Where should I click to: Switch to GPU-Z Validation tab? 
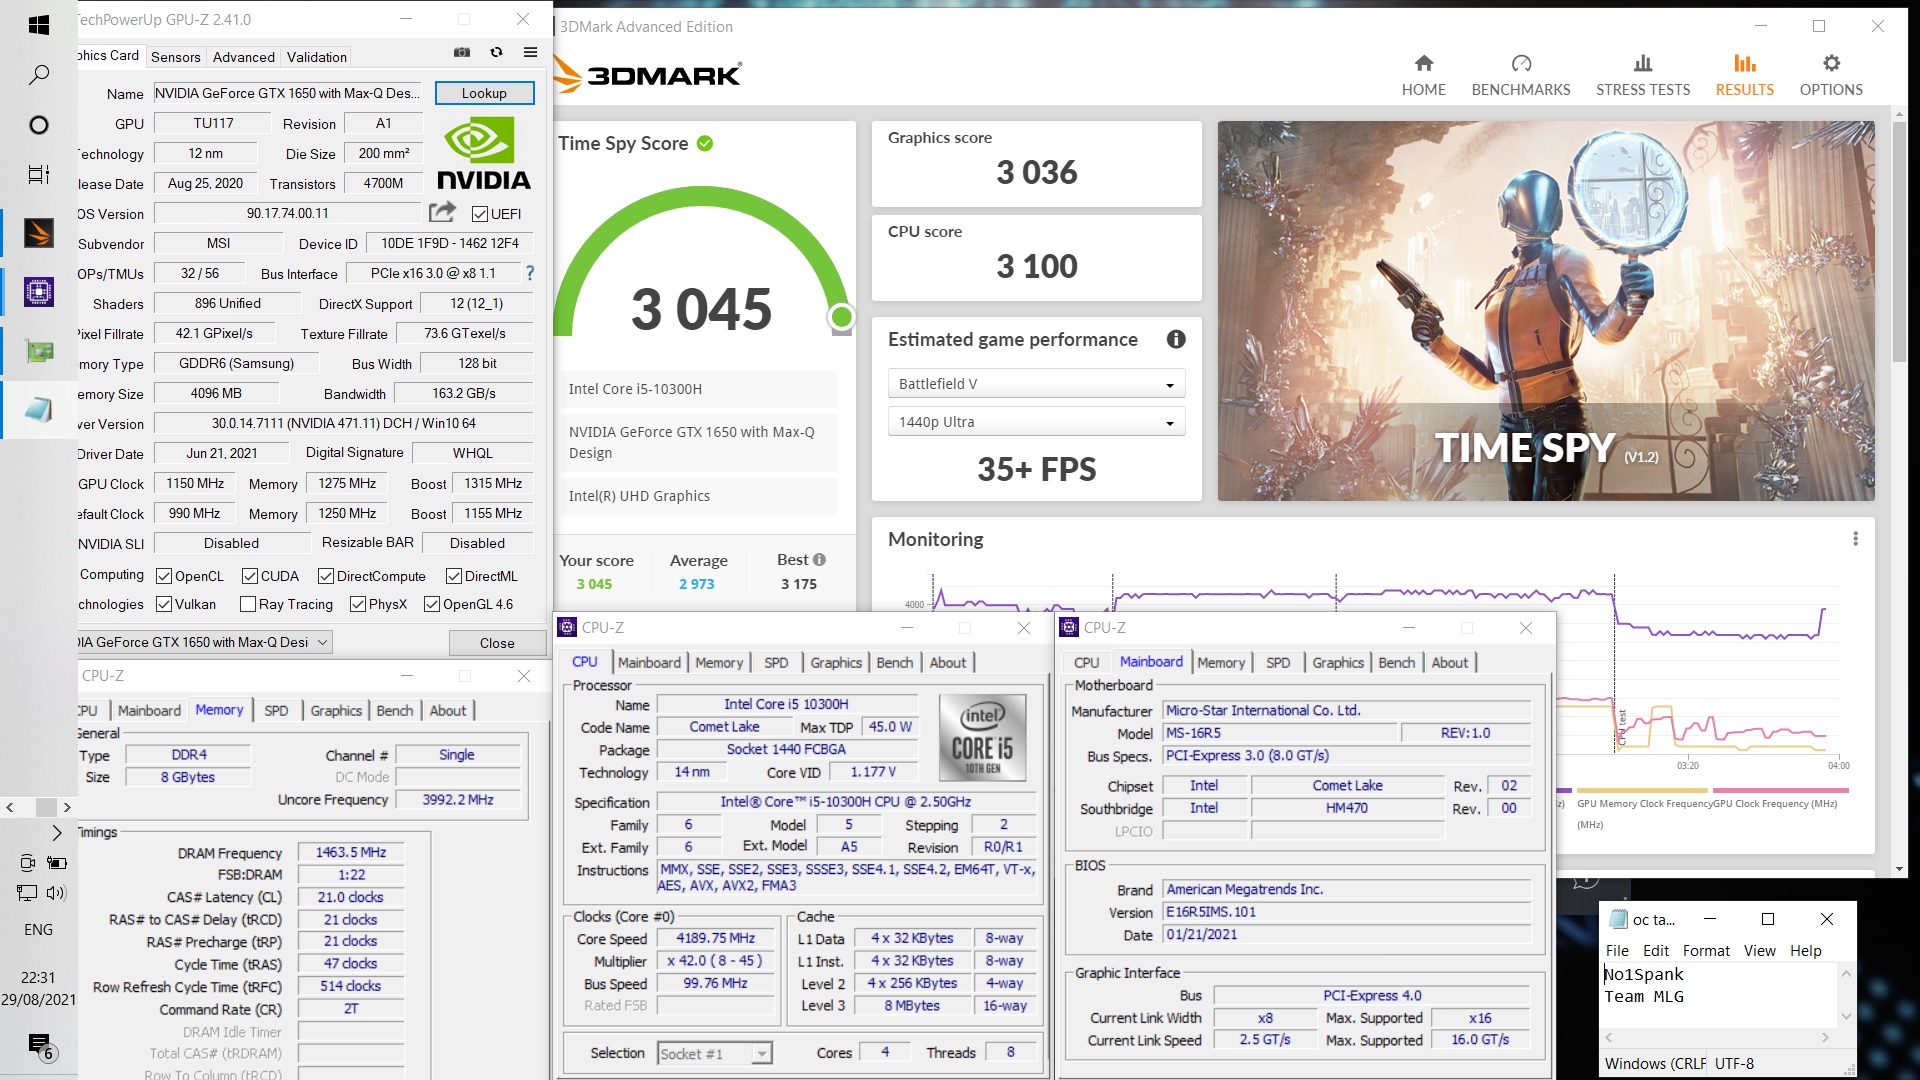click(317, 57)
